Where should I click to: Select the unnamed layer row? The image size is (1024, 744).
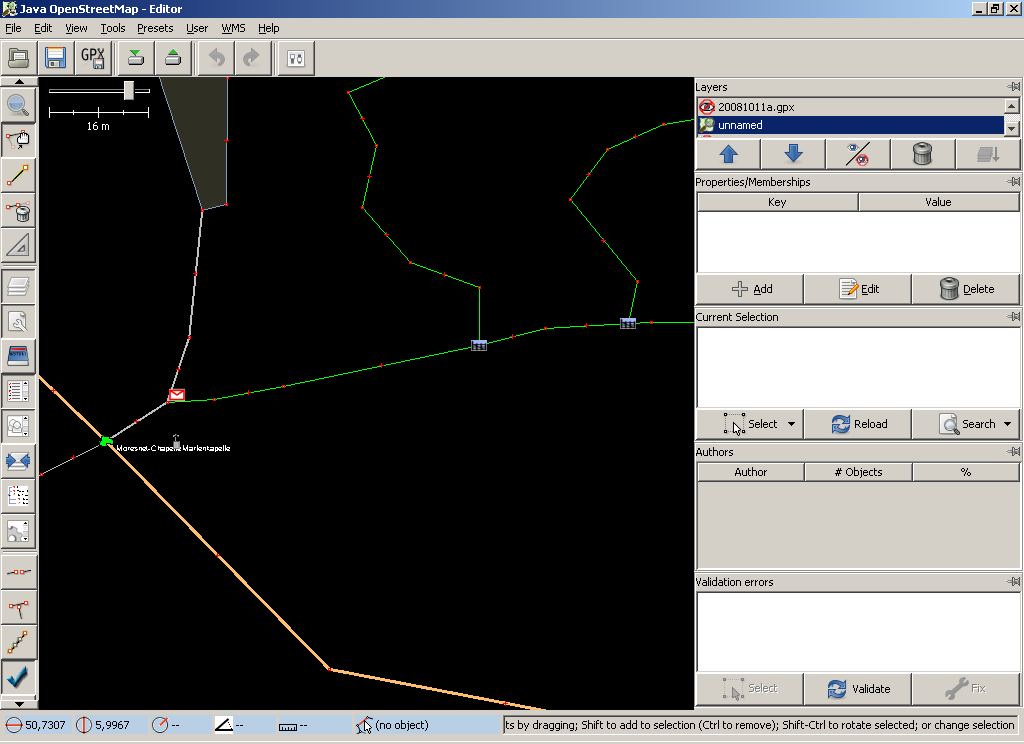(x=851, y=125)
